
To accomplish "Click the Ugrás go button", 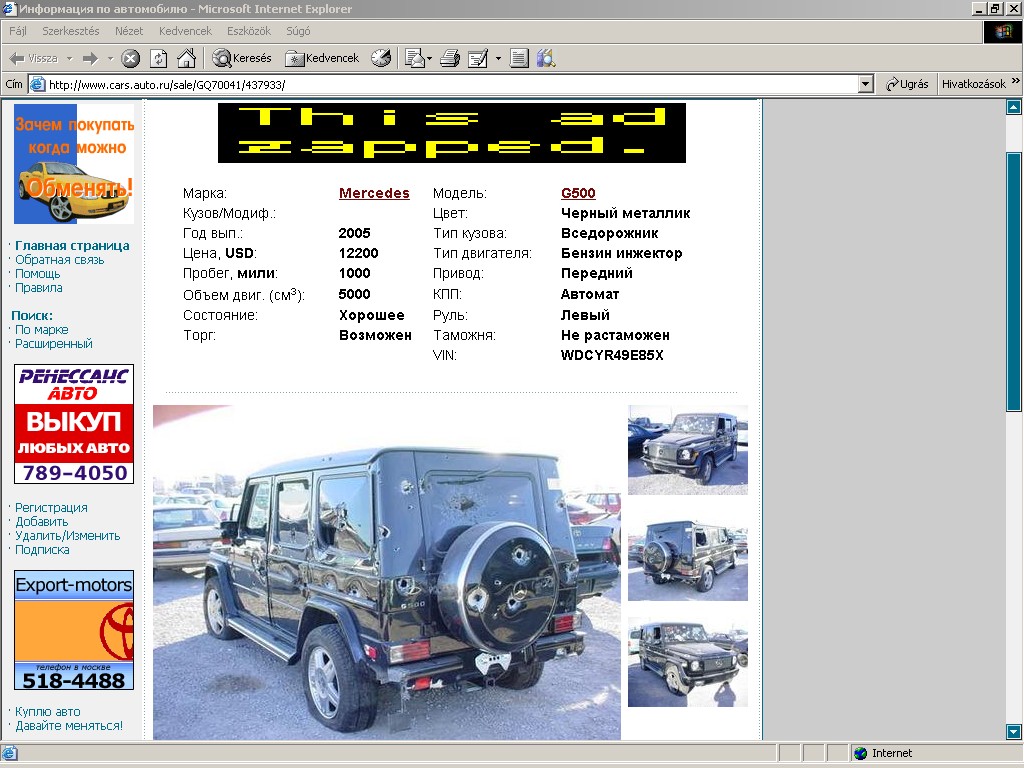I will coord(907,84).
